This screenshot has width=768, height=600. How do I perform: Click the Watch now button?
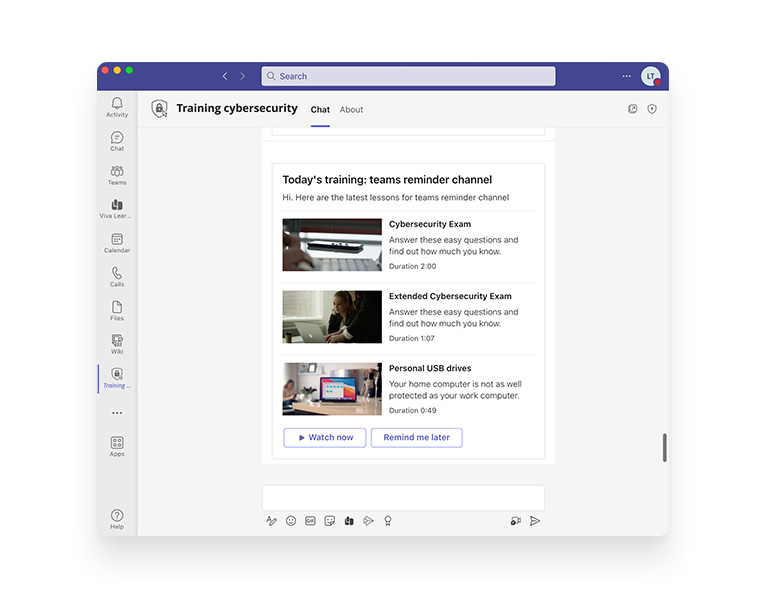click(x=324, y=438)
